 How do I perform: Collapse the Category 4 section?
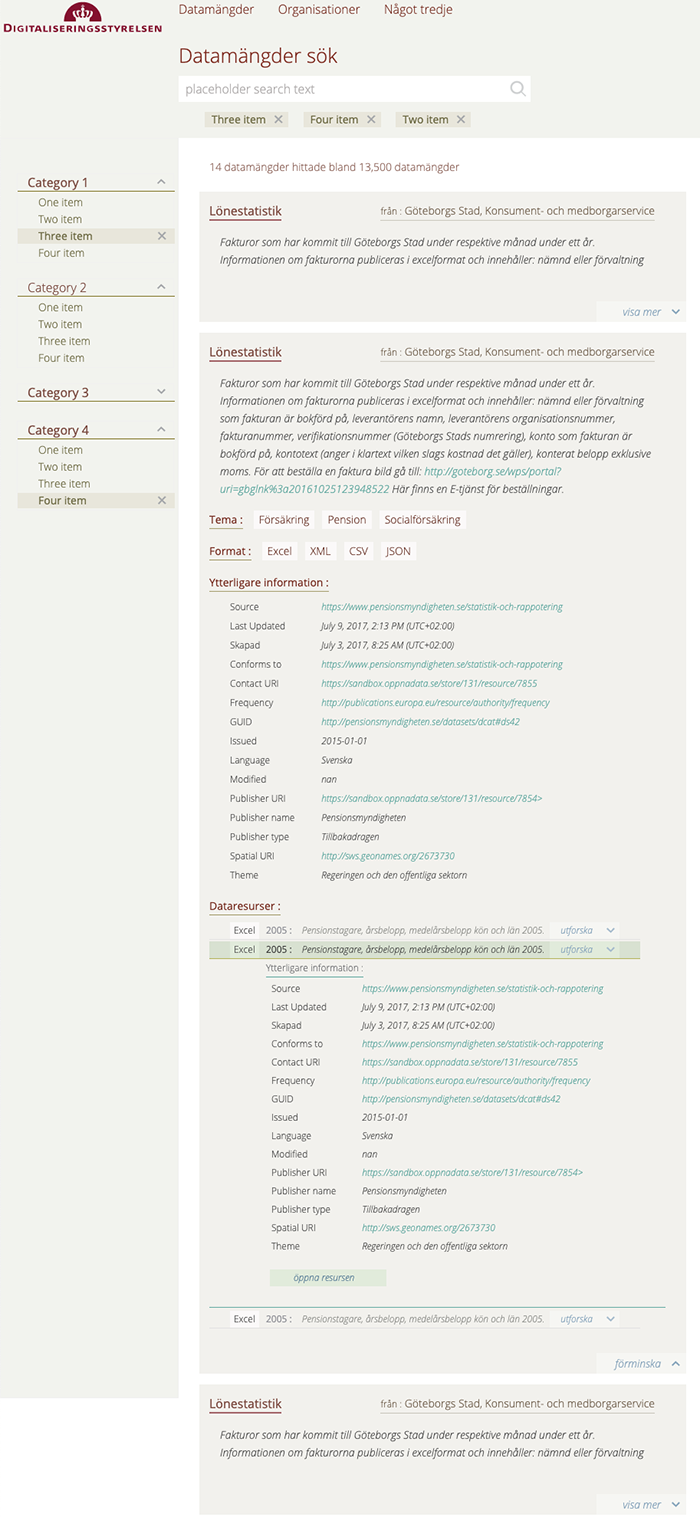click(162, 430)
